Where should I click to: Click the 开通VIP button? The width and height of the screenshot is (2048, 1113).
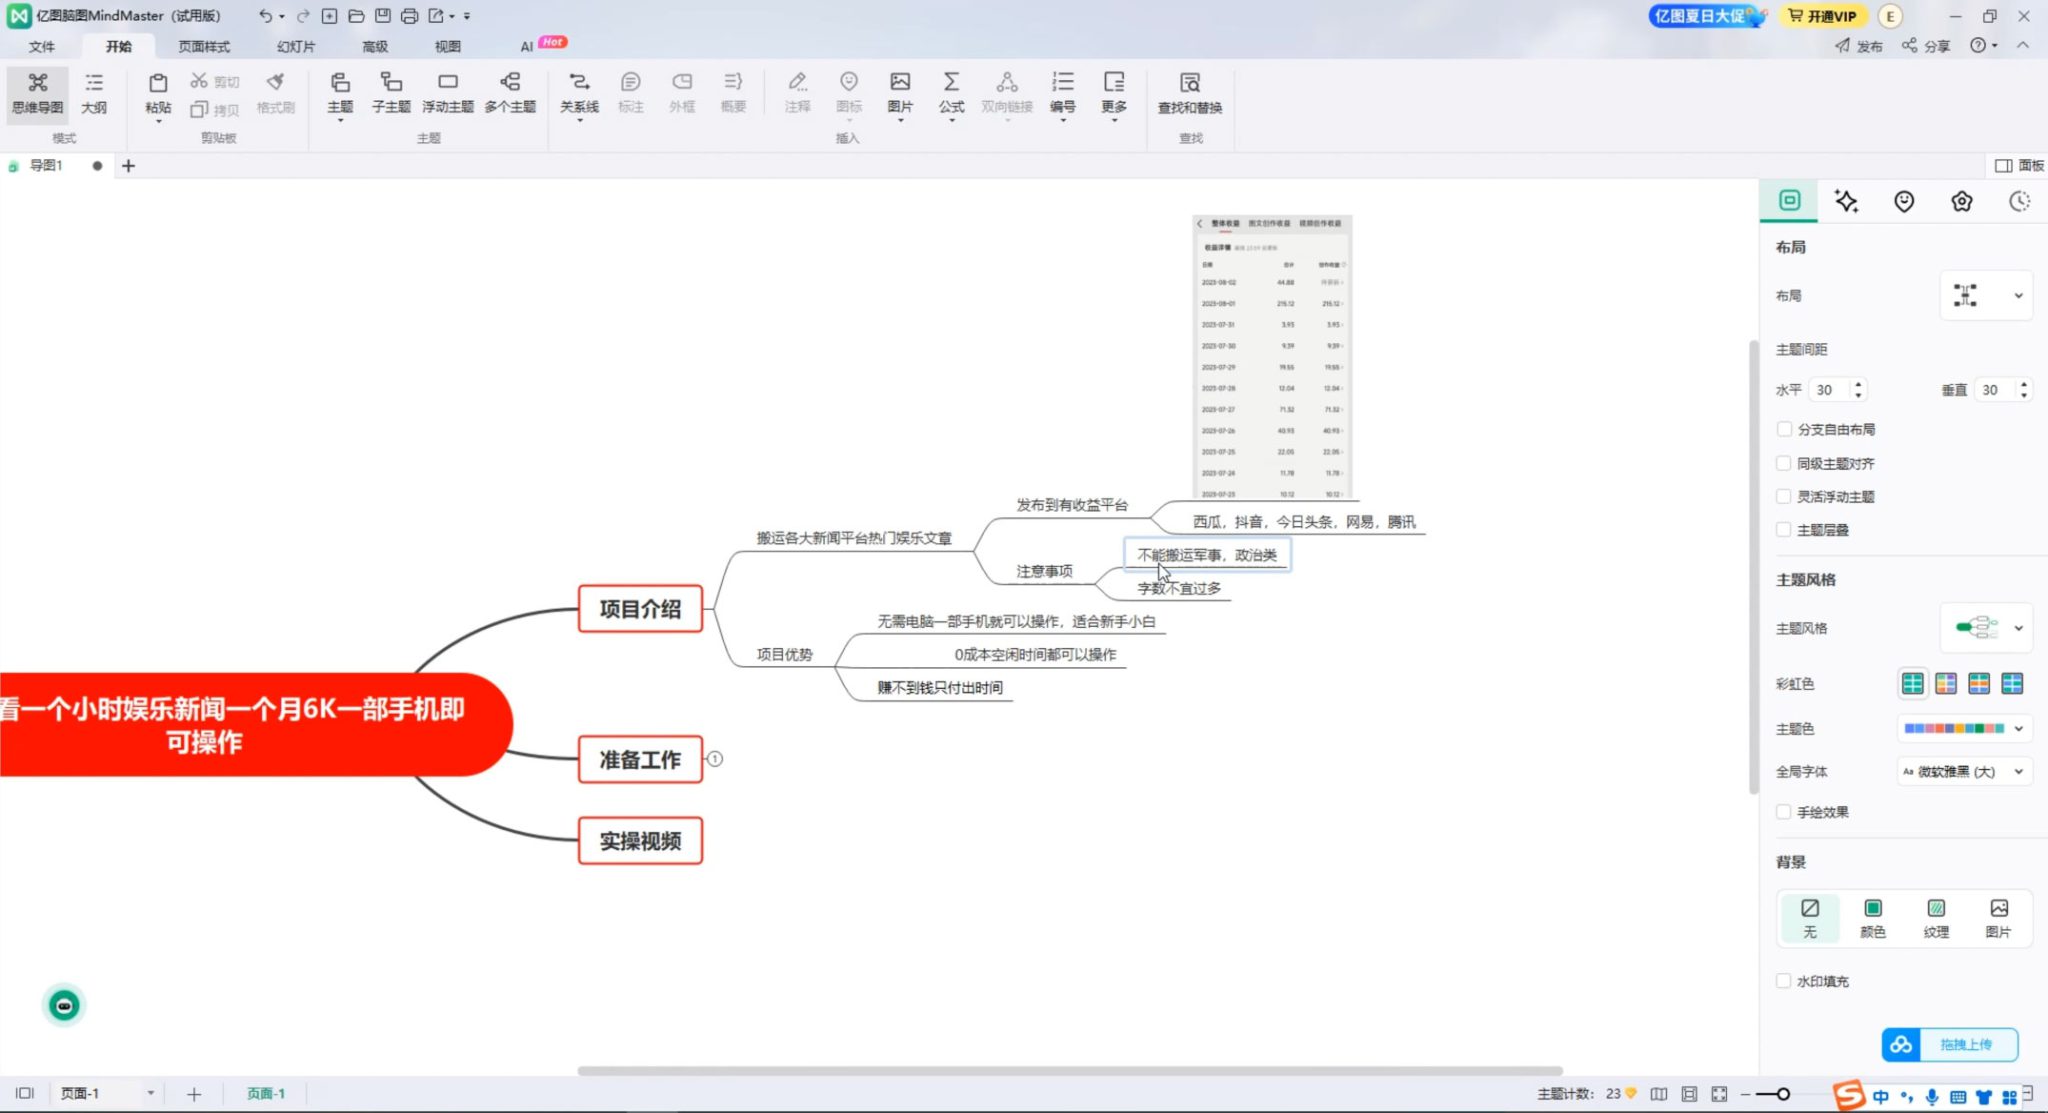coord(1822,16)
